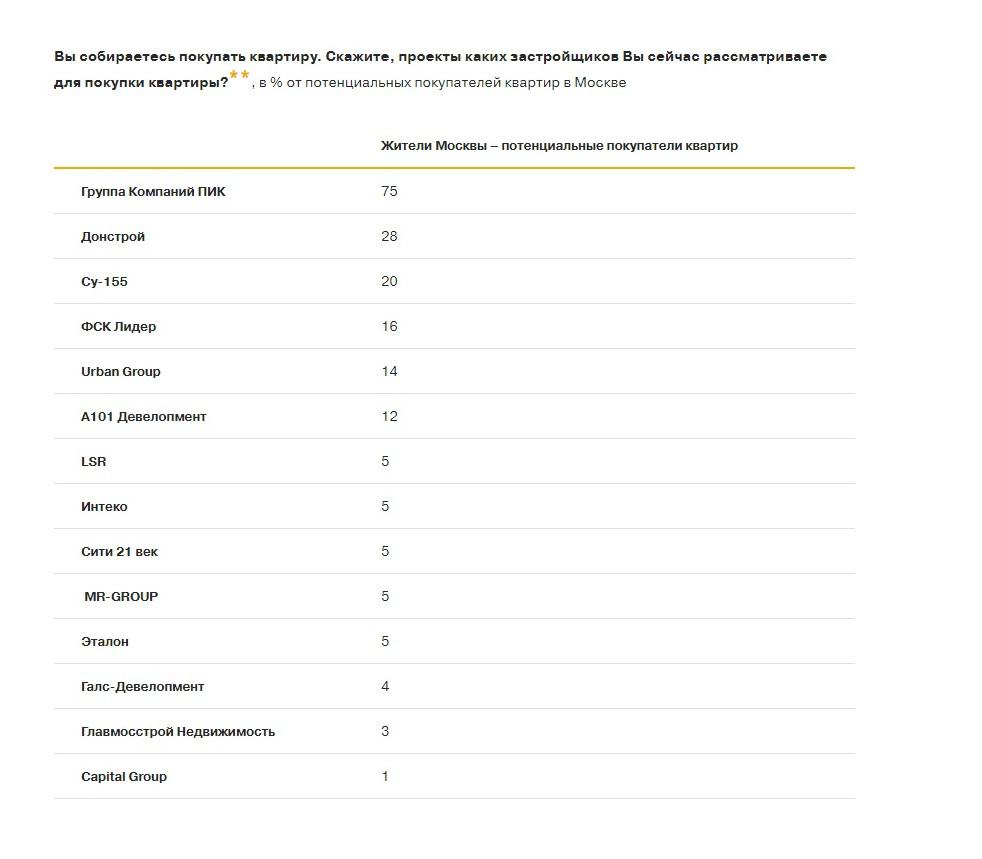Click the value 1 for Capital Group

coord(385,777)
